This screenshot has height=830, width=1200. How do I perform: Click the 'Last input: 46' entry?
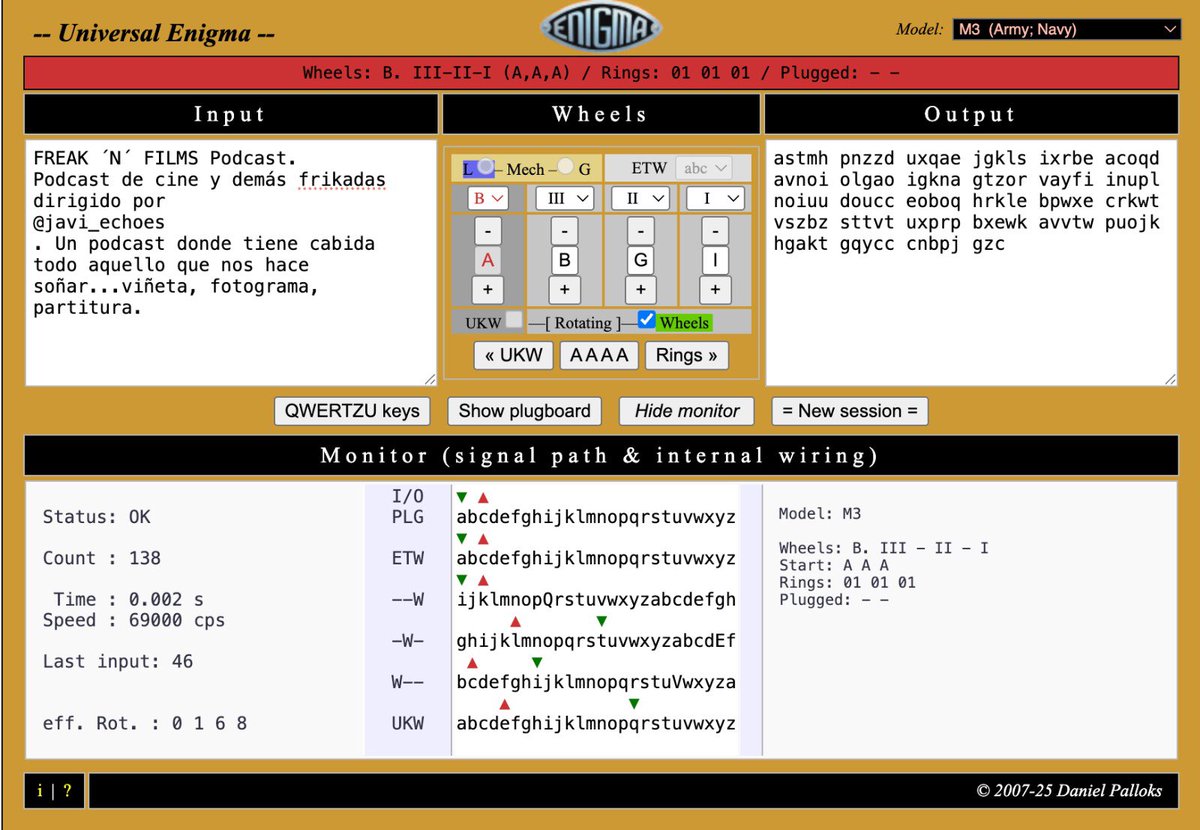point(118,661)
